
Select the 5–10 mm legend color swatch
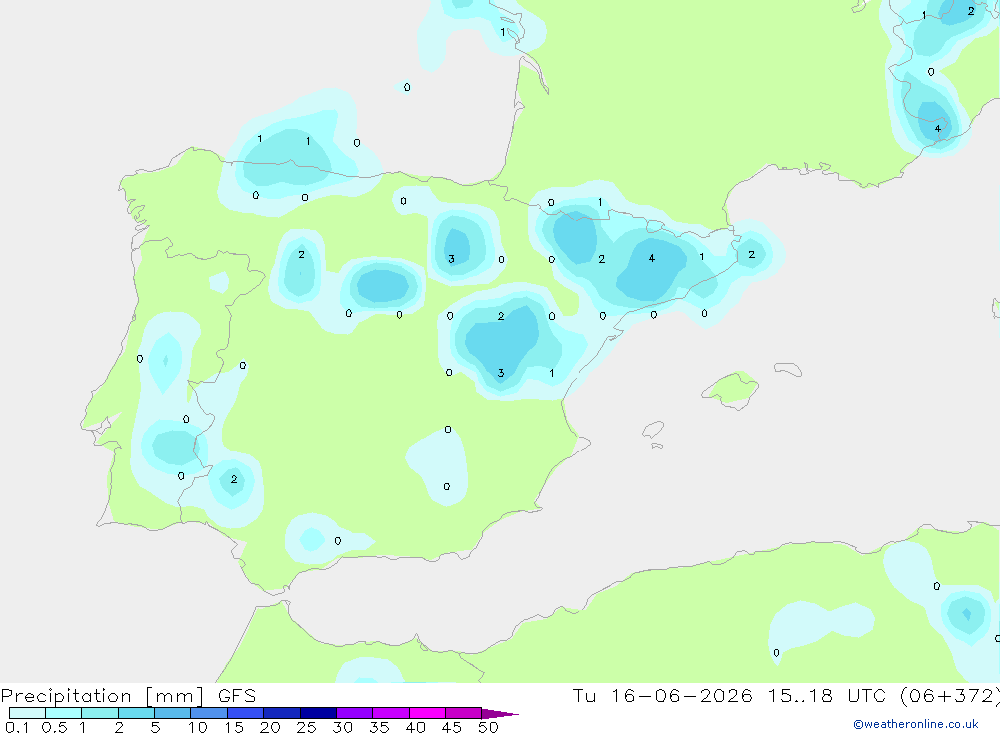[173, 713]
